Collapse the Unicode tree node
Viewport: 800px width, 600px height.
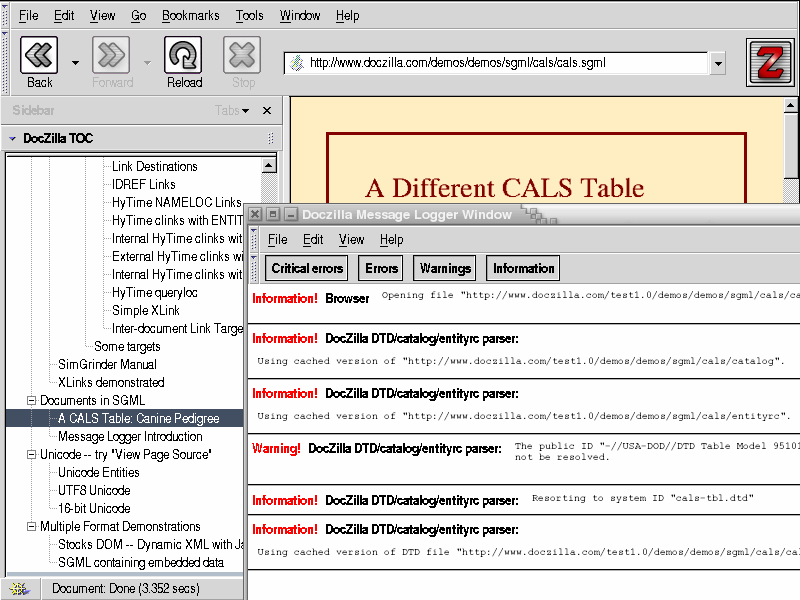click(32, 454)
